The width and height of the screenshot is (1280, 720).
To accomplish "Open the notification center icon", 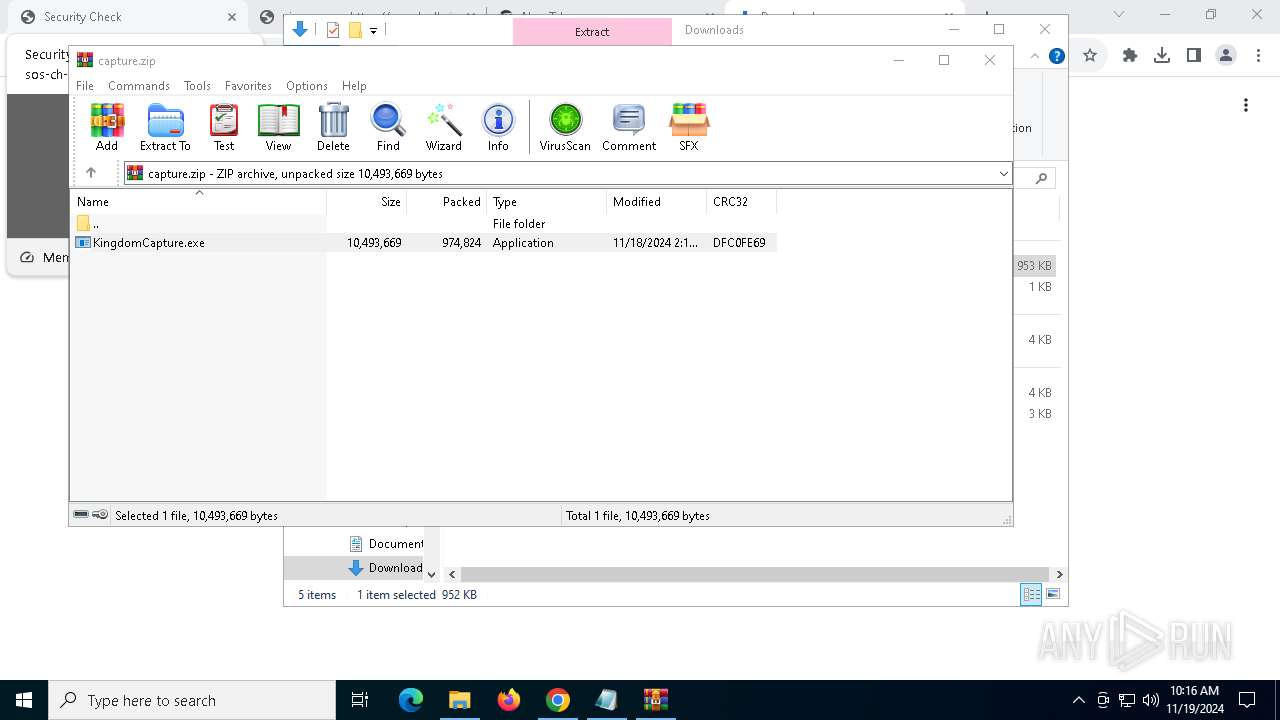I will click(x=1247, y=700).
